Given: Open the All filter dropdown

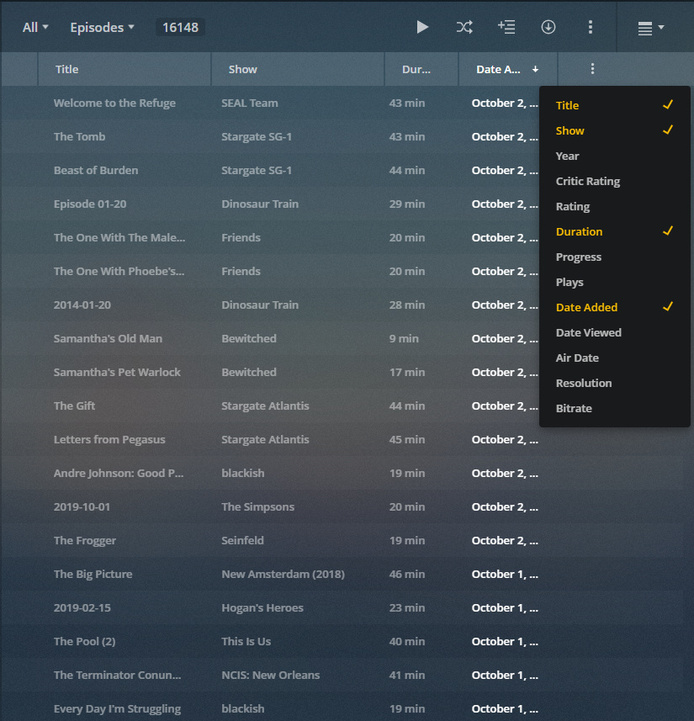Looking at the screenshot, I should point(35,28).
